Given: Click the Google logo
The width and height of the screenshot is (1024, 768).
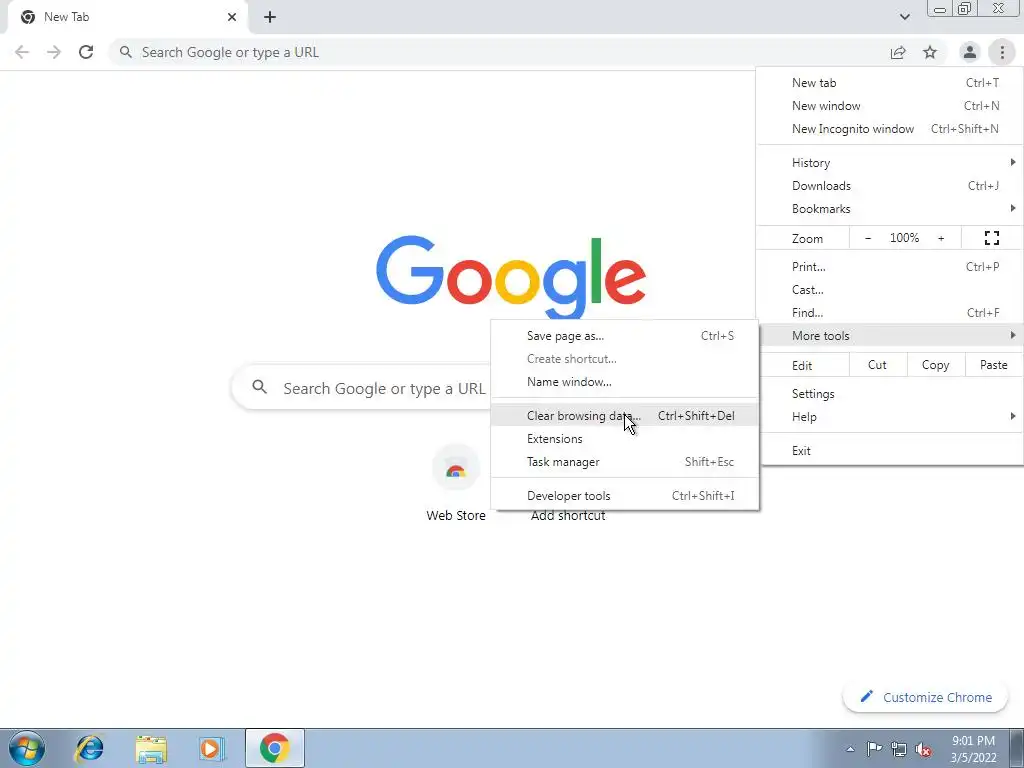Looking at the screenshot, I should 511,276.
